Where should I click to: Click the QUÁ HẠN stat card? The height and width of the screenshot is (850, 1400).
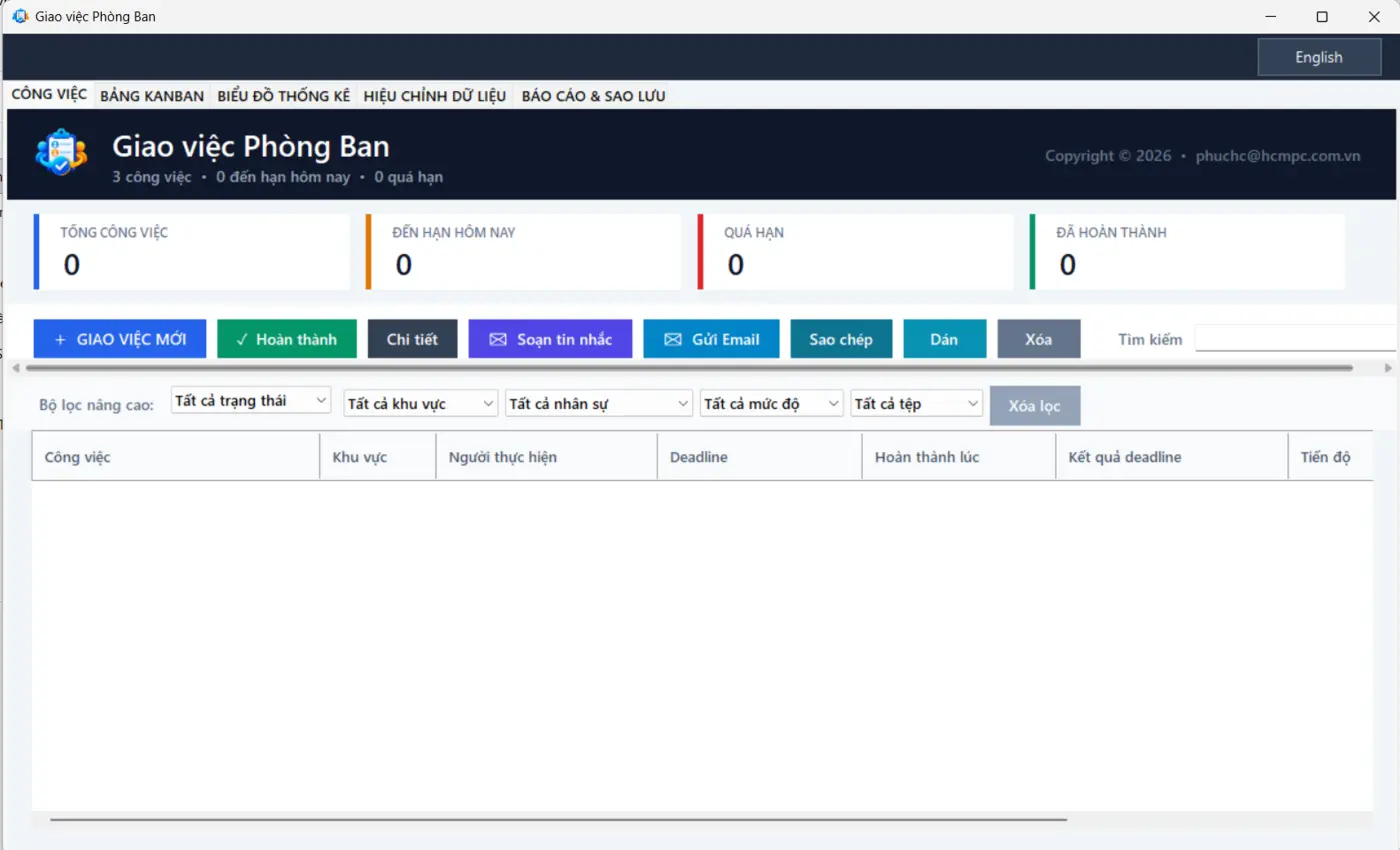856,252
